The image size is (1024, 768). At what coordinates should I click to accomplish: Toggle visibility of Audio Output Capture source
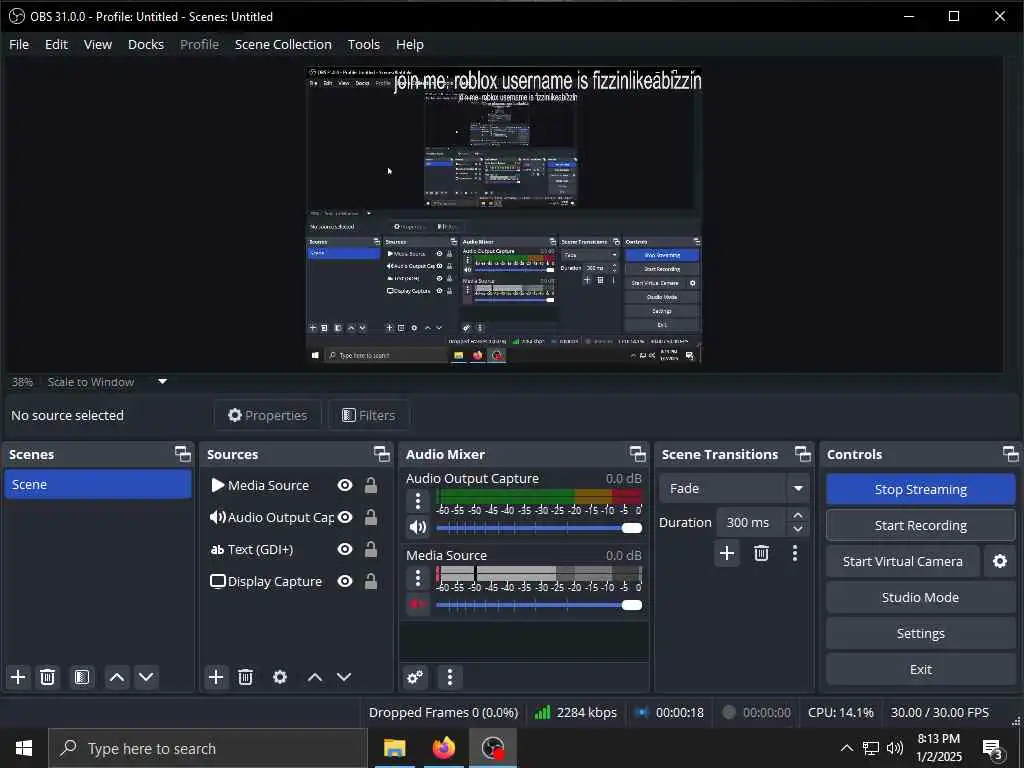(345, 517)
